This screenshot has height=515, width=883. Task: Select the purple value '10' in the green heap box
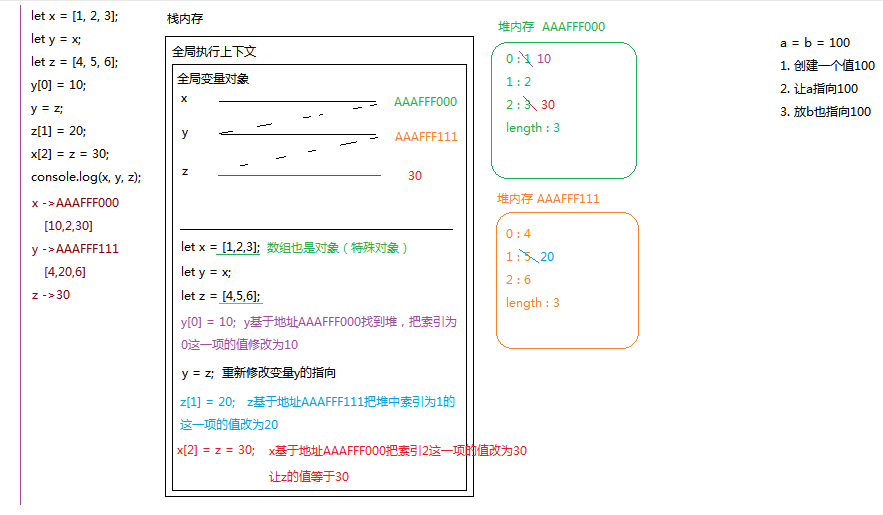pyautogui.click(x=544, y=59)
